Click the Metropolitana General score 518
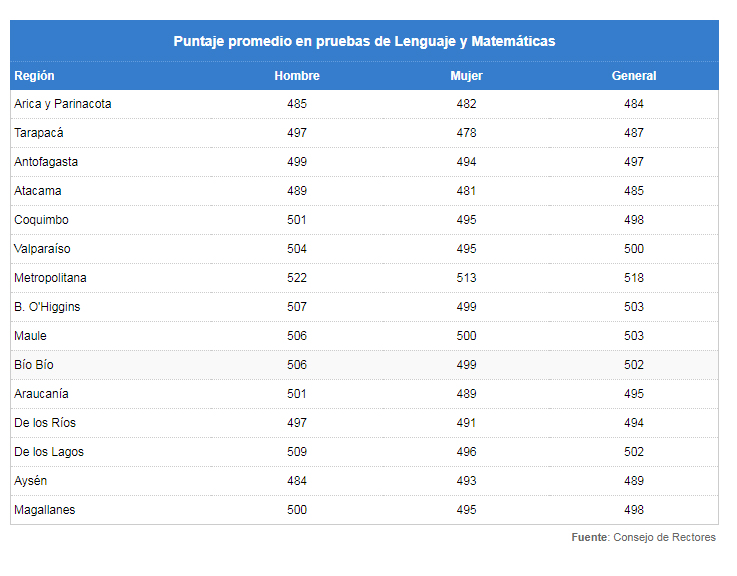Screen dimensions: 737x576 tap(634, 278)
